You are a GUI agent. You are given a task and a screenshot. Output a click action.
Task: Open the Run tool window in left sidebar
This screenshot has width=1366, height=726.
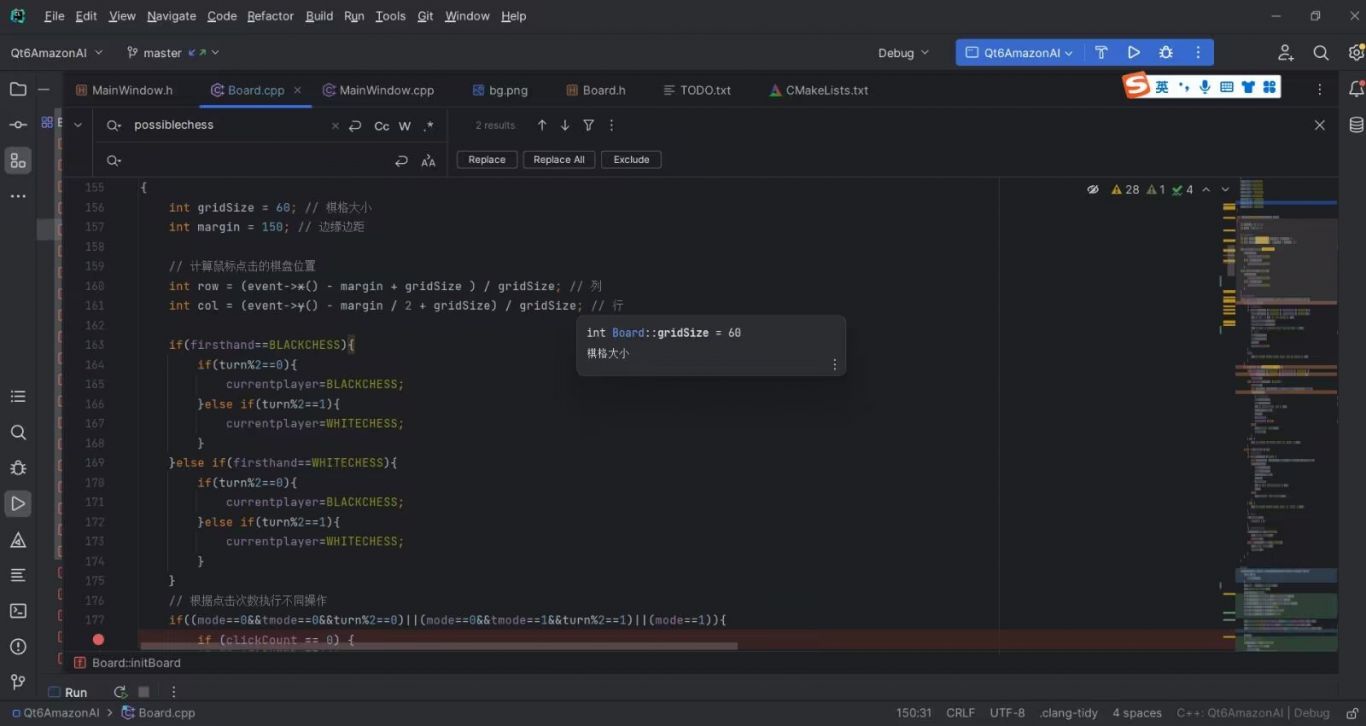(x=18, y=504)
